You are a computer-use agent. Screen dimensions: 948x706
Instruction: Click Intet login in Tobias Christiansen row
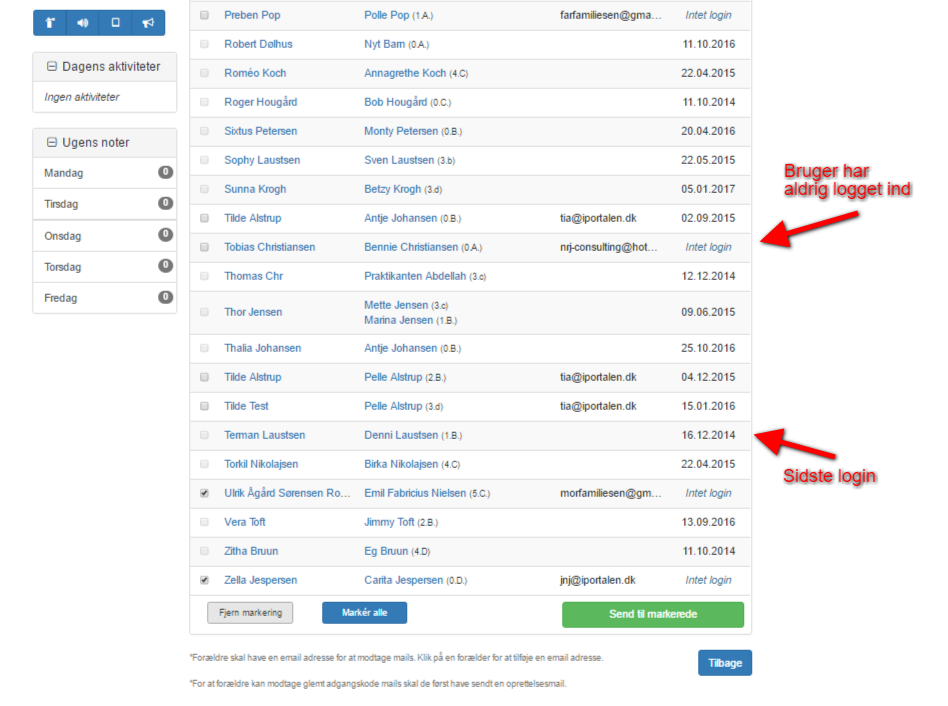pos(708,247)
